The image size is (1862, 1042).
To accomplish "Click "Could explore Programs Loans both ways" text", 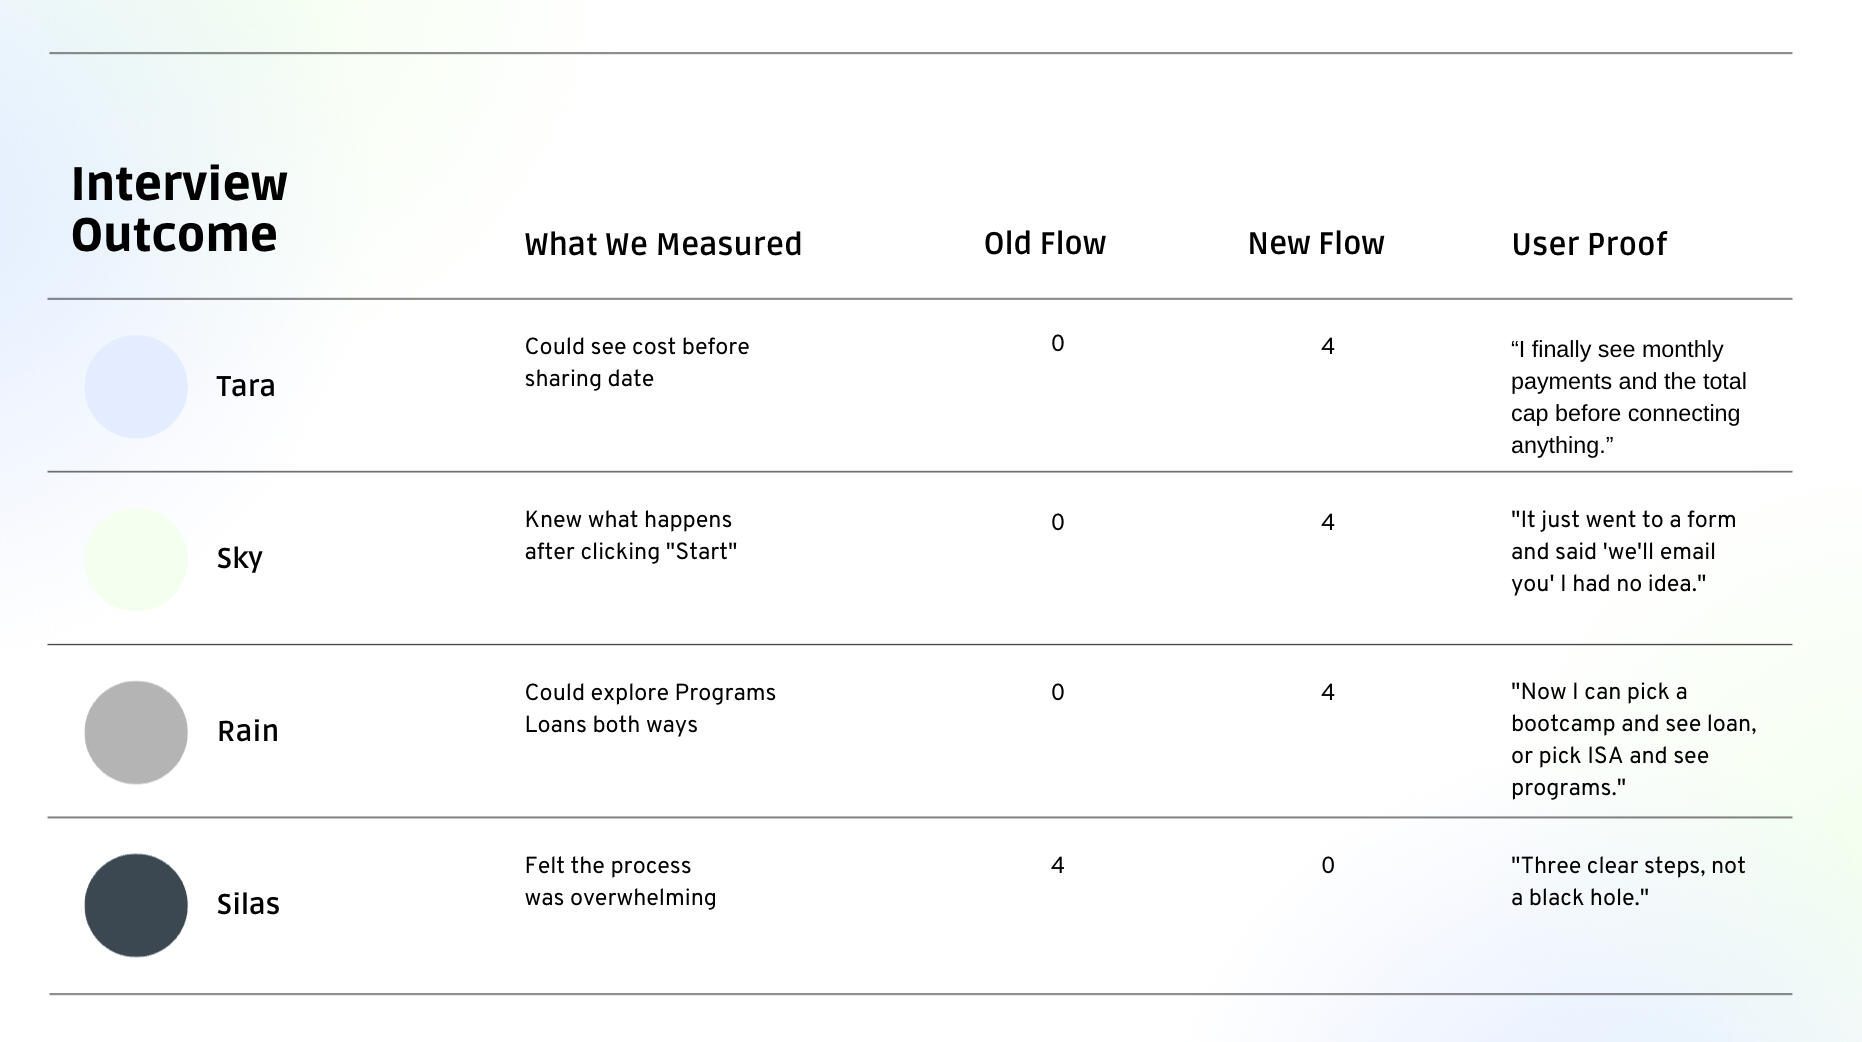I will tap(650, 708).
